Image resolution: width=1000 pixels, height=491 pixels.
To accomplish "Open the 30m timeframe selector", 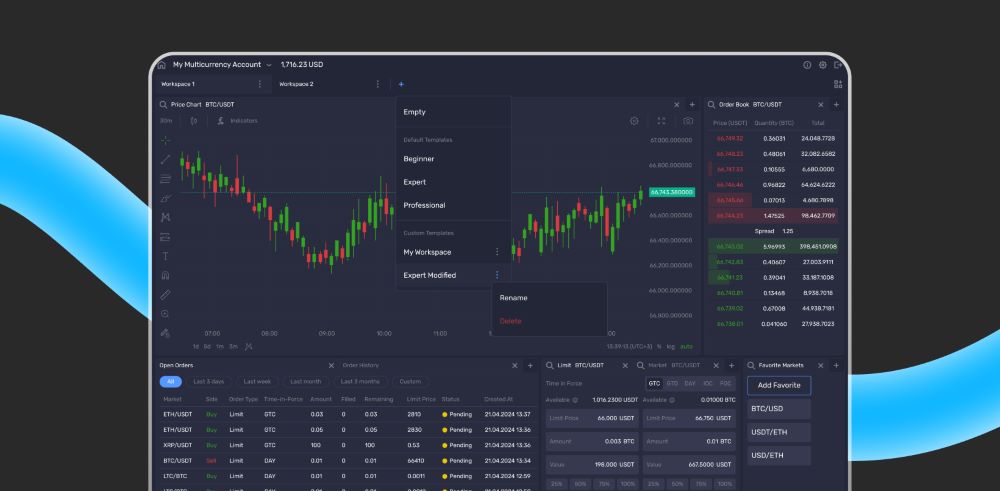I will pos(166,121).
